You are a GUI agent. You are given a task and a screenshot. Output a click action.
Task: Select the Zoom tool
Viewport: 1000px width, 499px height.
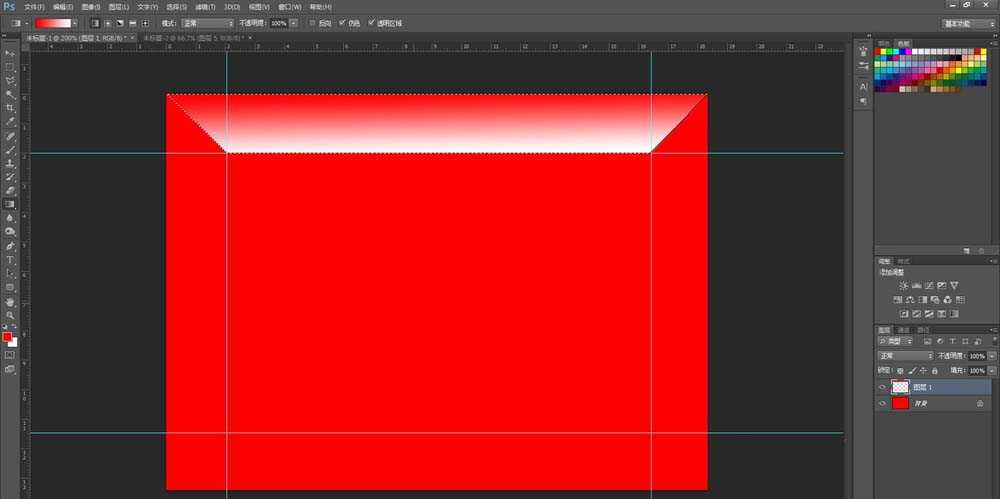[10, 315]
